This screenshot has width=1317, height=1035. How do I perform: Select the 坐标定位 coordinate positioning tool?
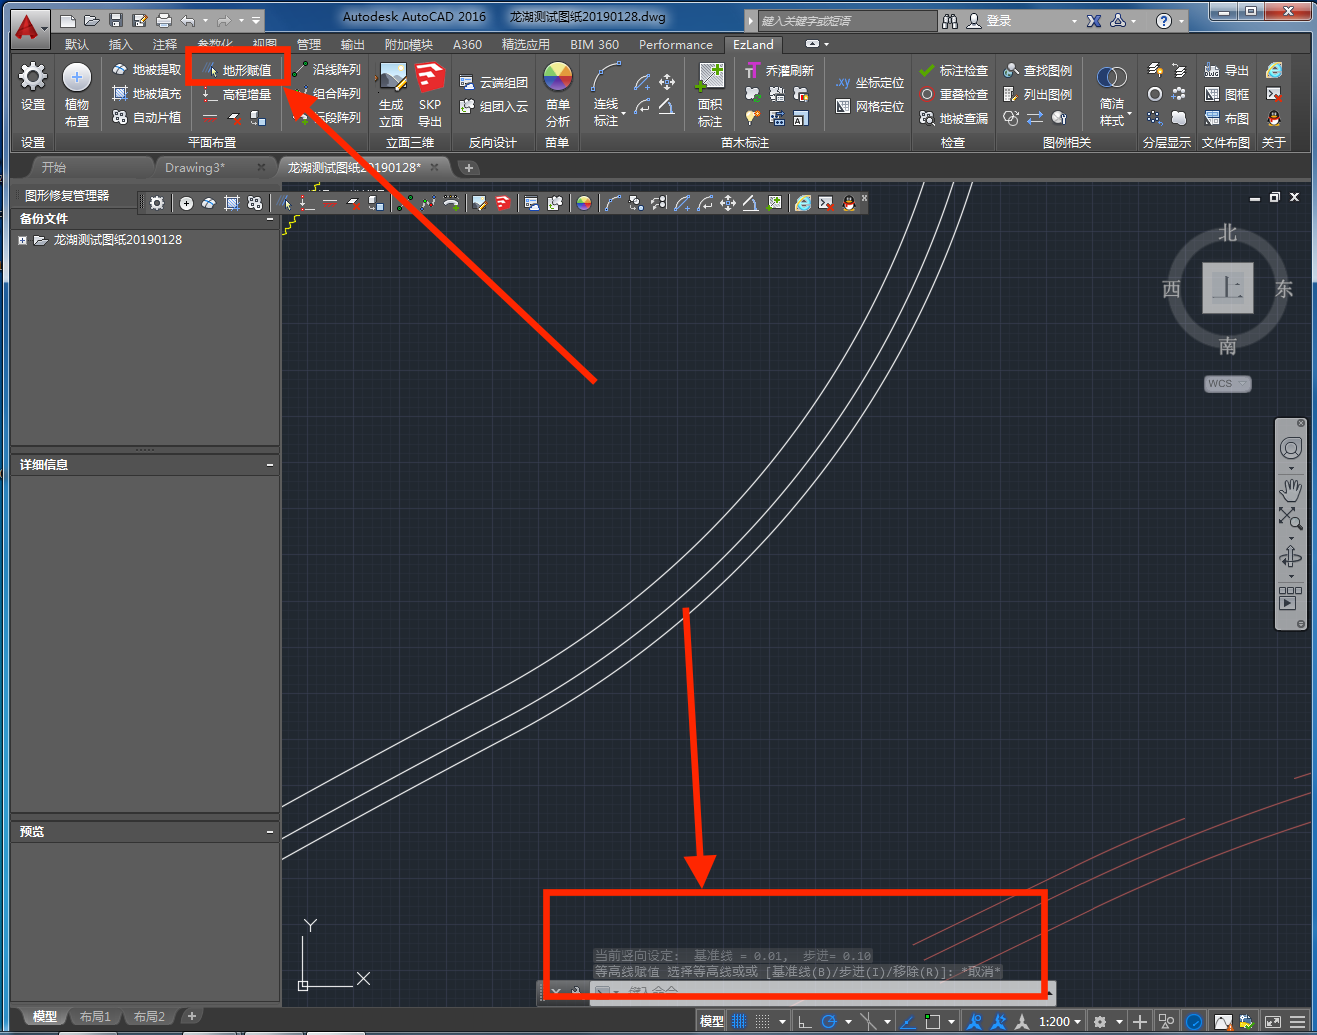coord(870,83)
